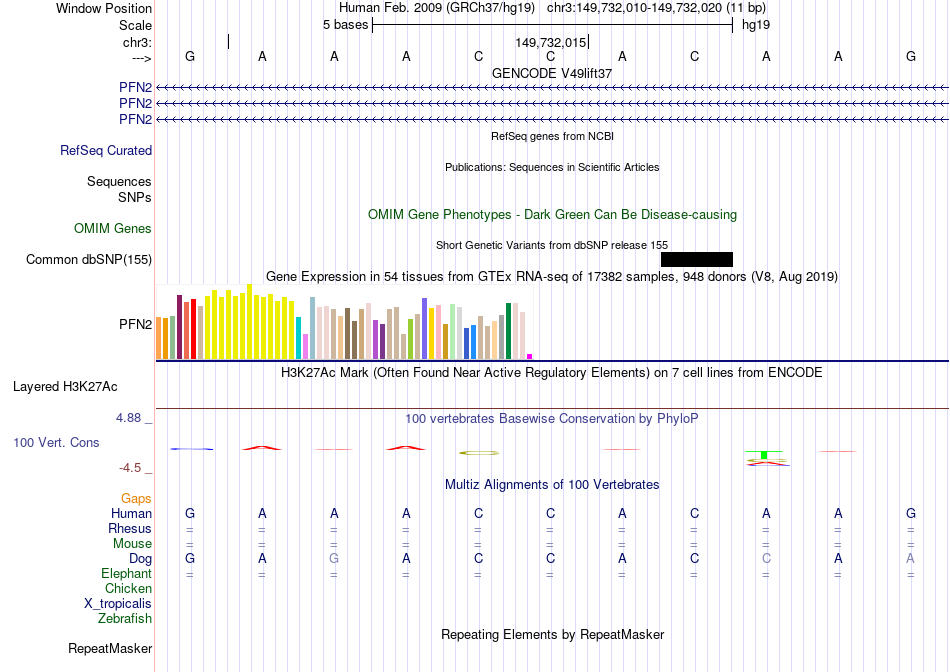Click the dark green bar in GTEx chart

point(509,331)
